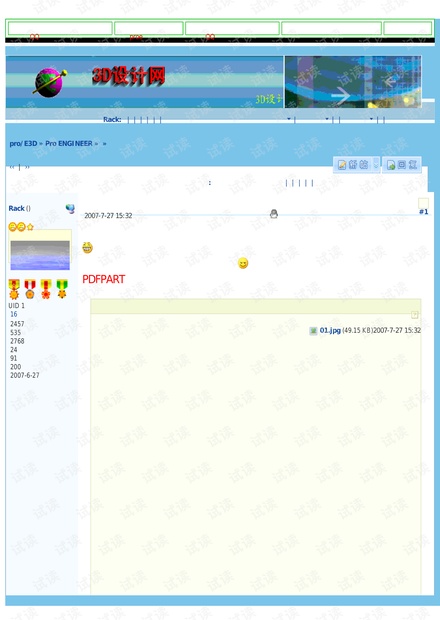This screenshot has height=620, width=440.
Task: Click the red proe text under top boxes
Action: pos(136,37)
